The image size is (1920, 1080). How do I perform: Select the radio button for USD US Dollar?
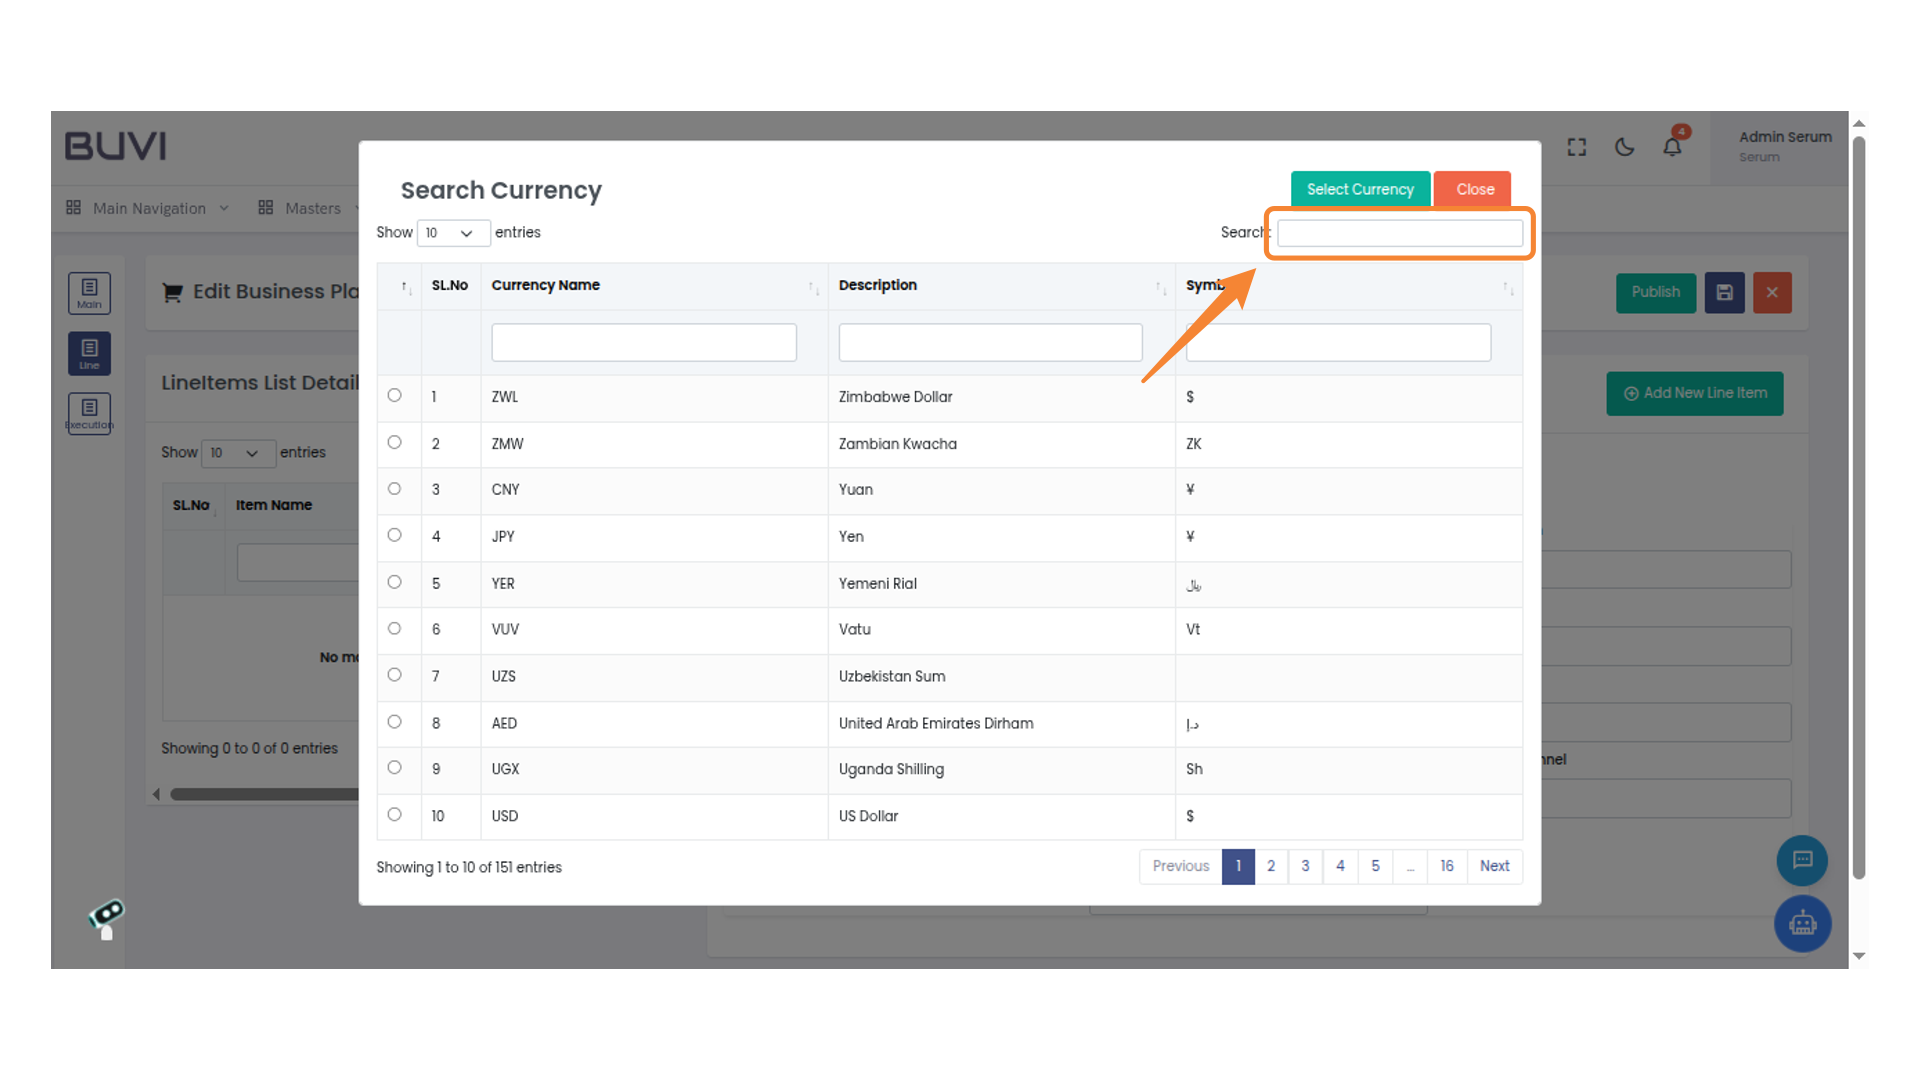(395, 815)
